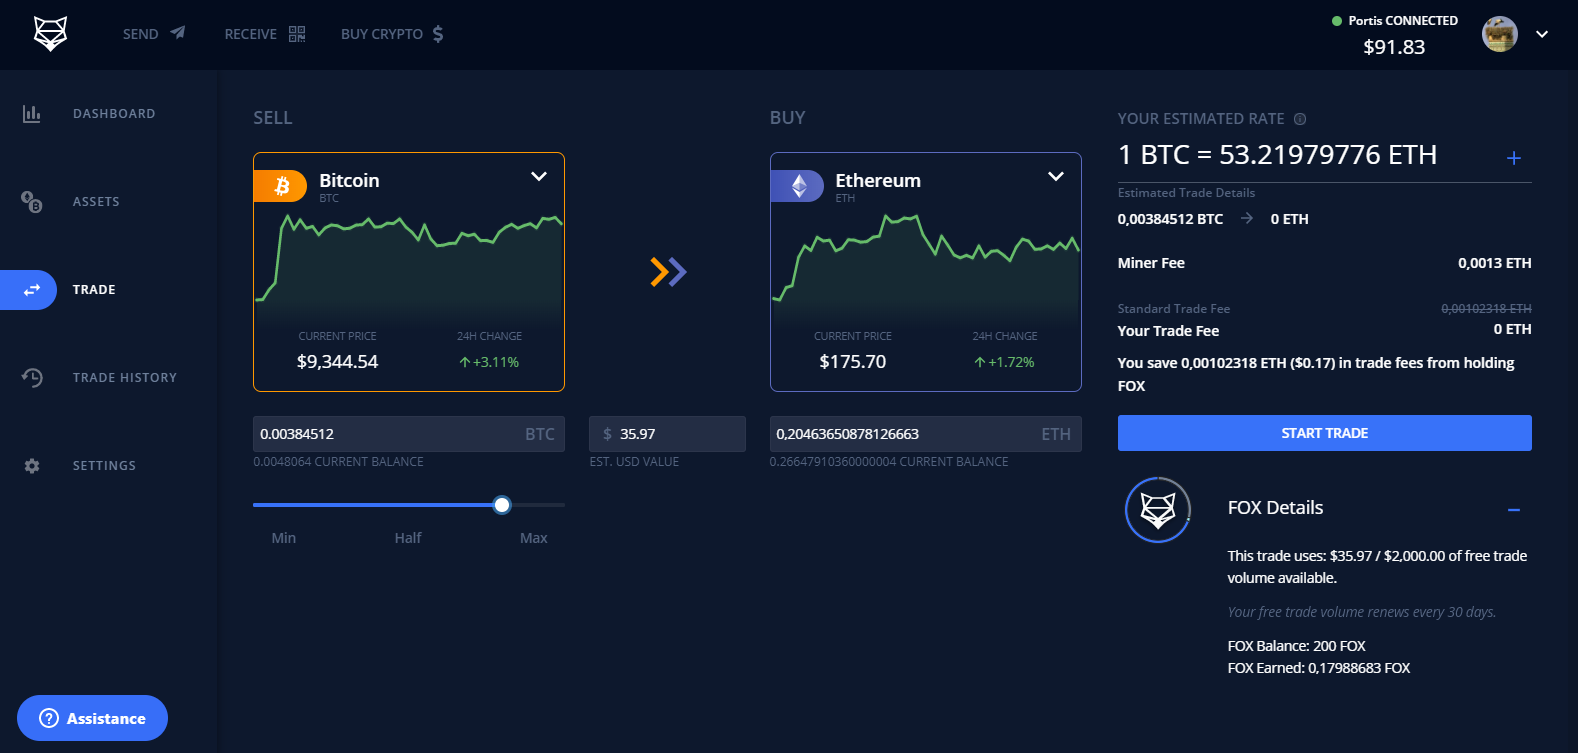Click the Bitcoin orange coin icon
This screenshot has height=753, width=1578.
[x=281, y=186]
